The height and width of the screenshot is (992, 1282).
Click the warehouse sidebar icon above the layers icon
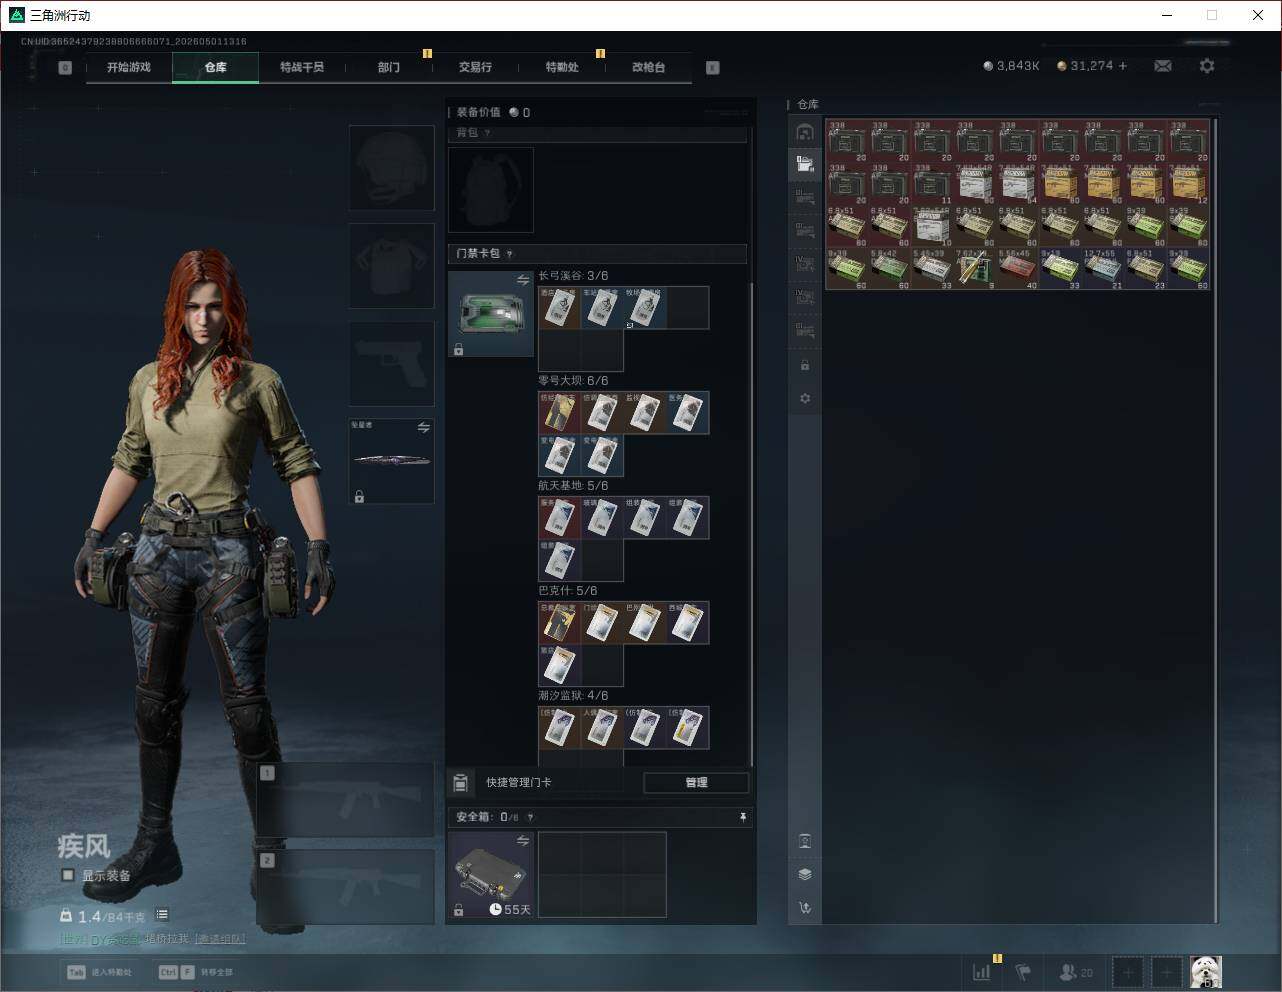805,841
